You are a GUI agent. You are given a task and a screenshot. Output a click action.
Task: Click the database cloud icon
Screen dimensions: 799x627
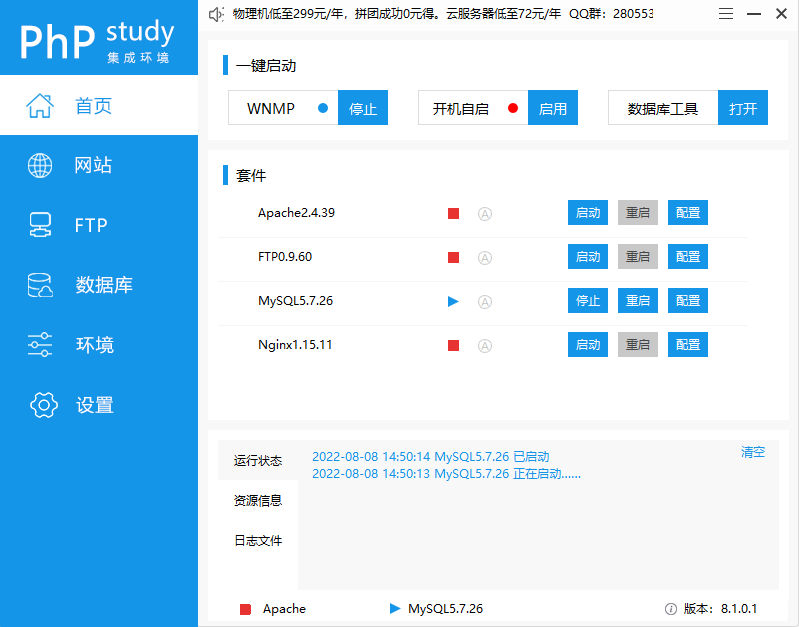point(40,285)
